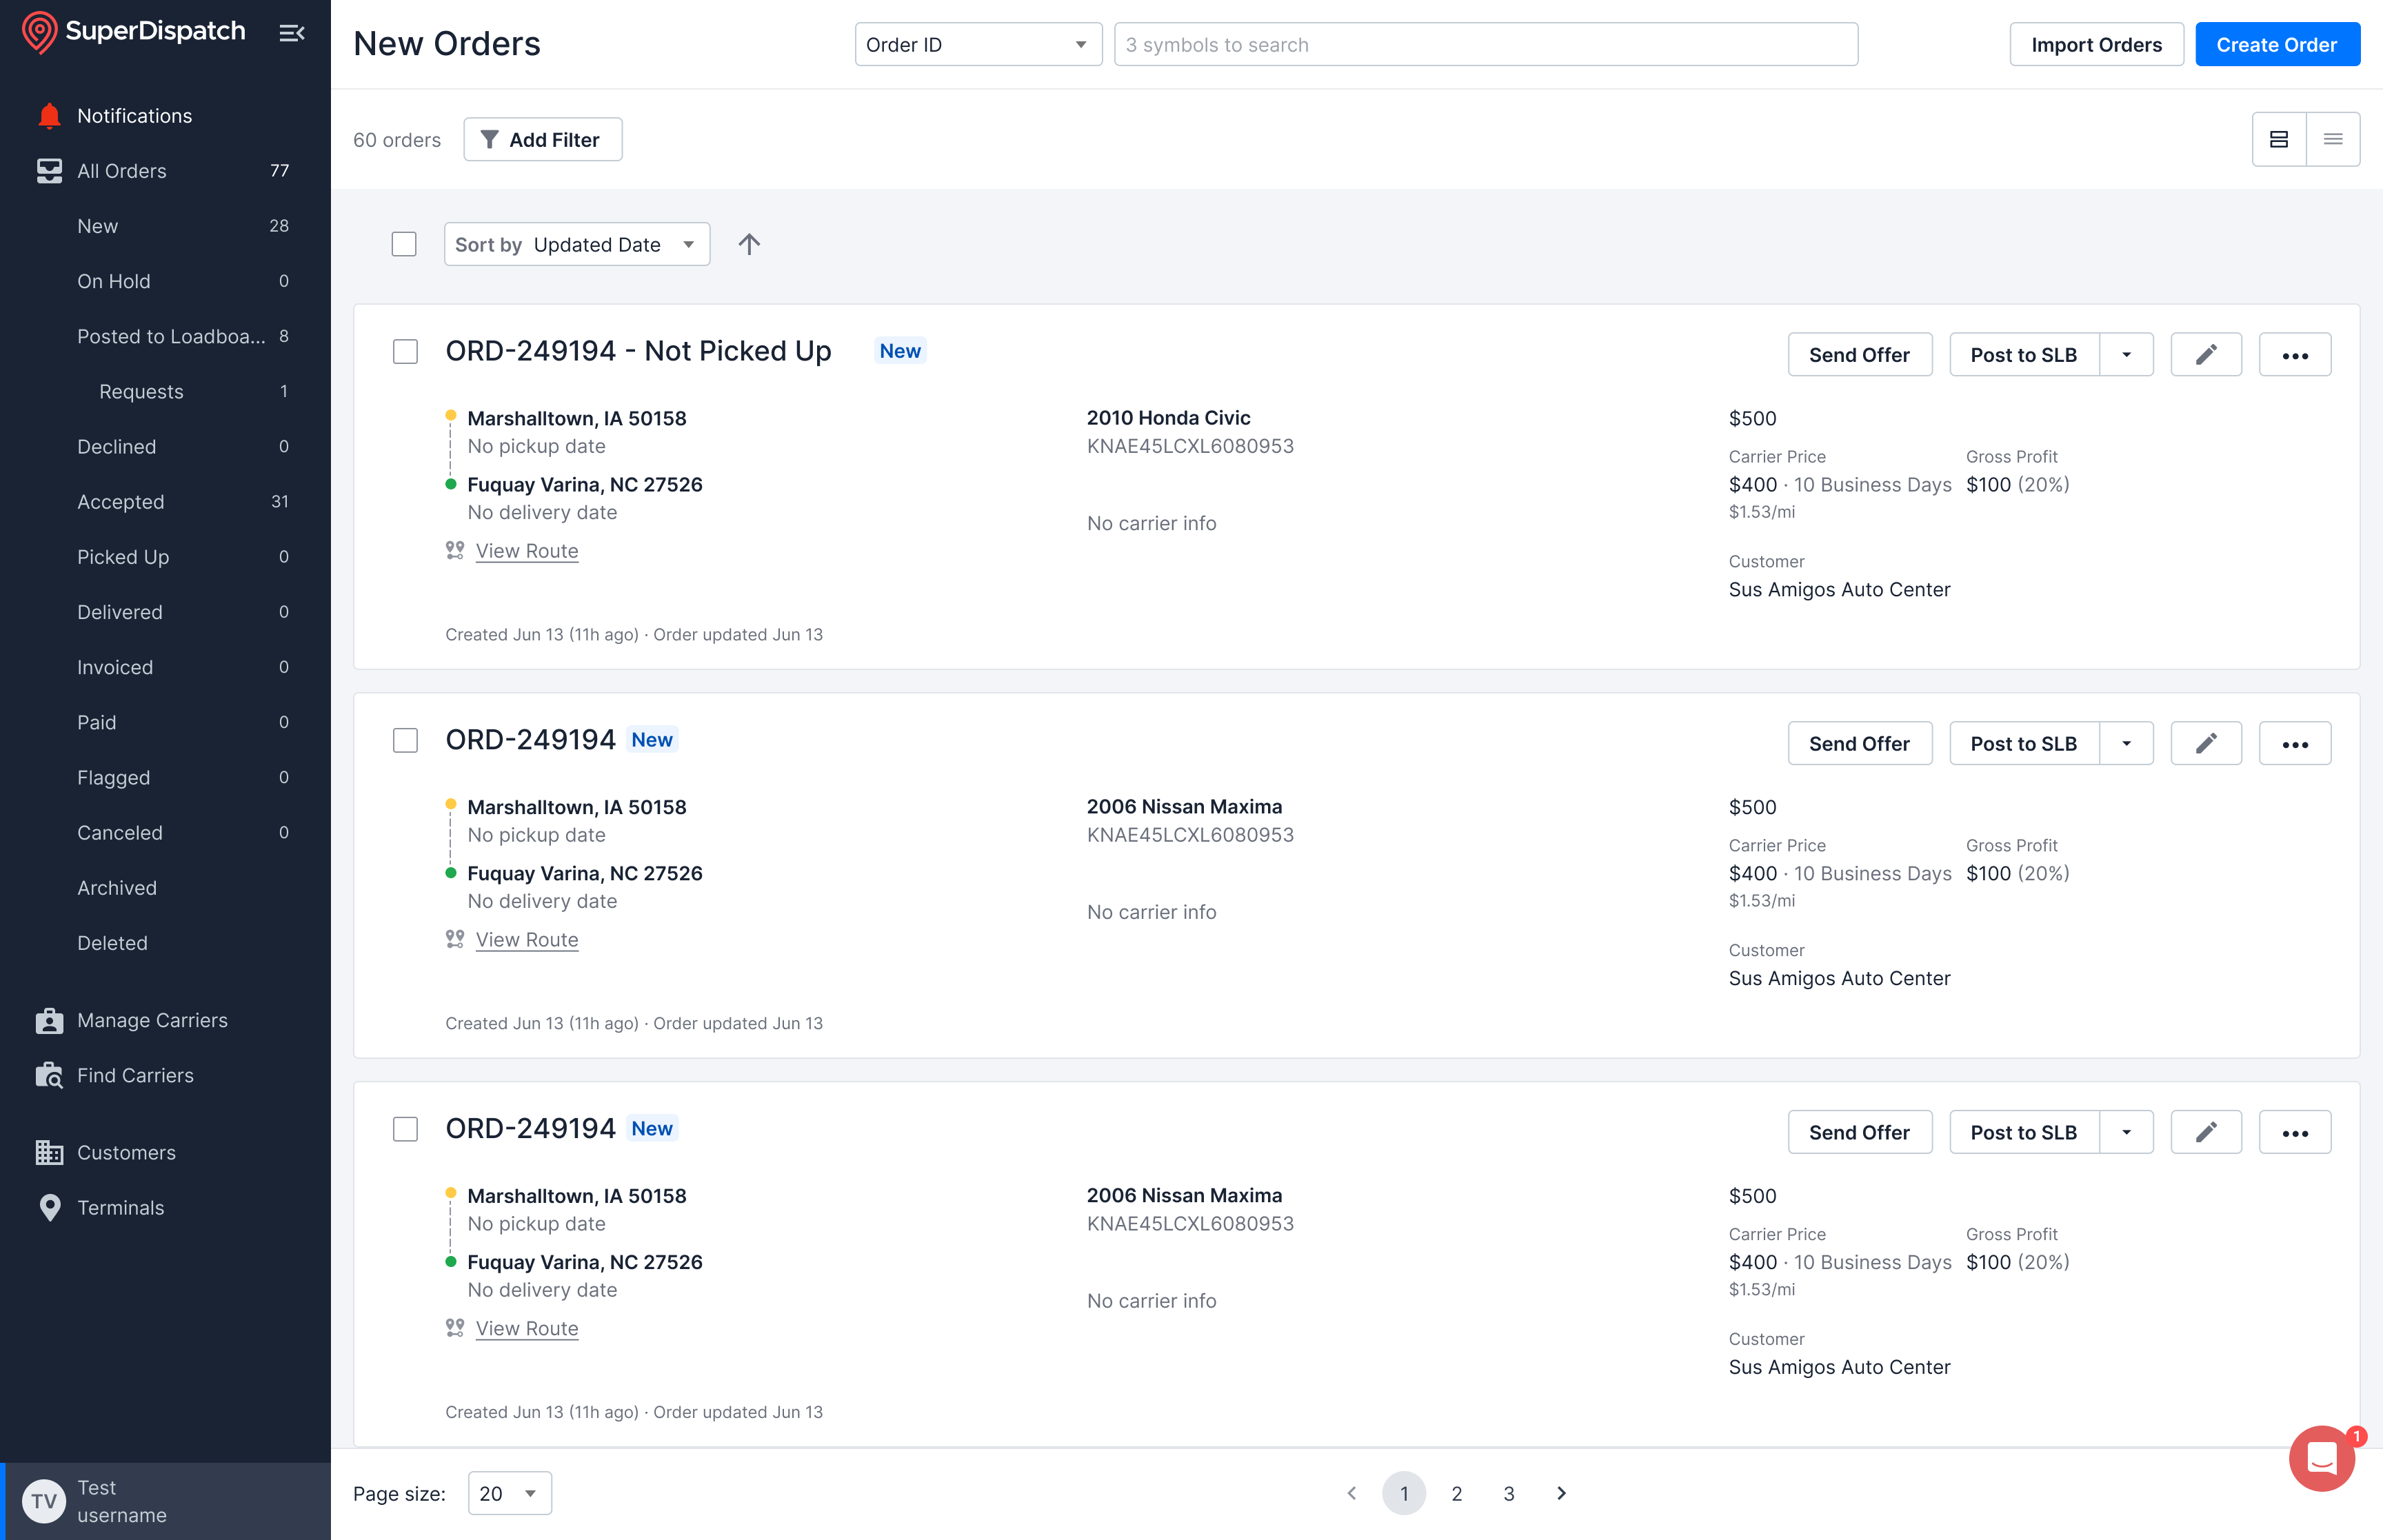Image resolution: width=2383 pixels, height=1540 pixels.
Task: Go to page 3
Action: point(1508,1493)
